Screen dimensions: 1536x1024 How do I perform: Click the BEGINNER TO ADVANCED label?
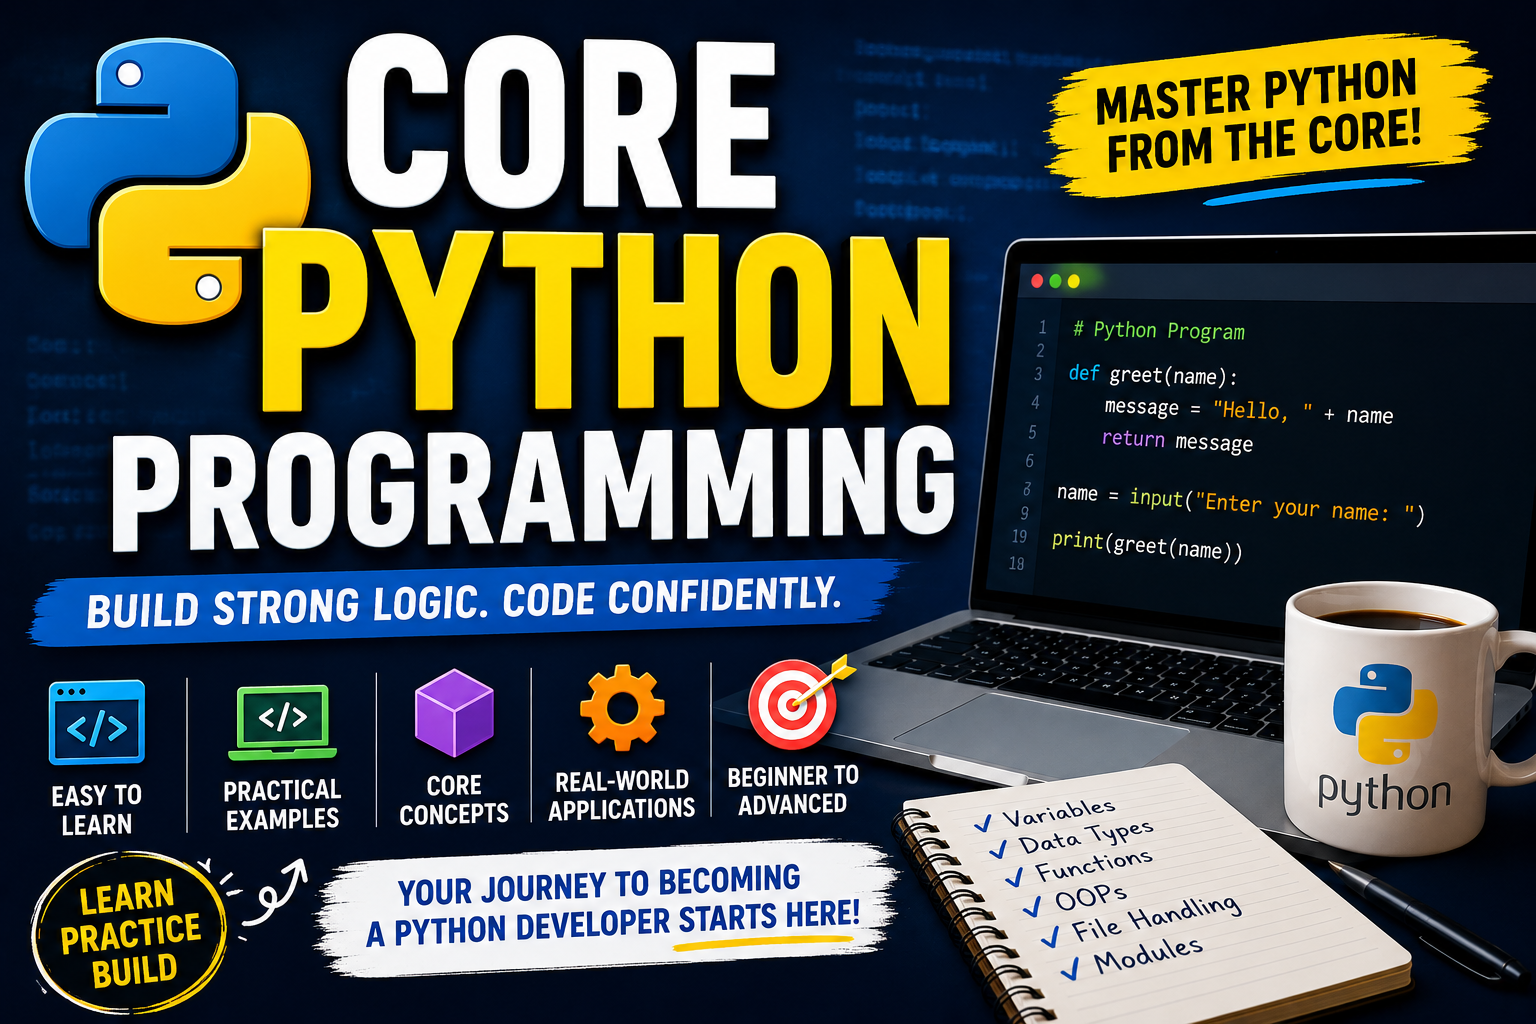click(x=793, y=790)
